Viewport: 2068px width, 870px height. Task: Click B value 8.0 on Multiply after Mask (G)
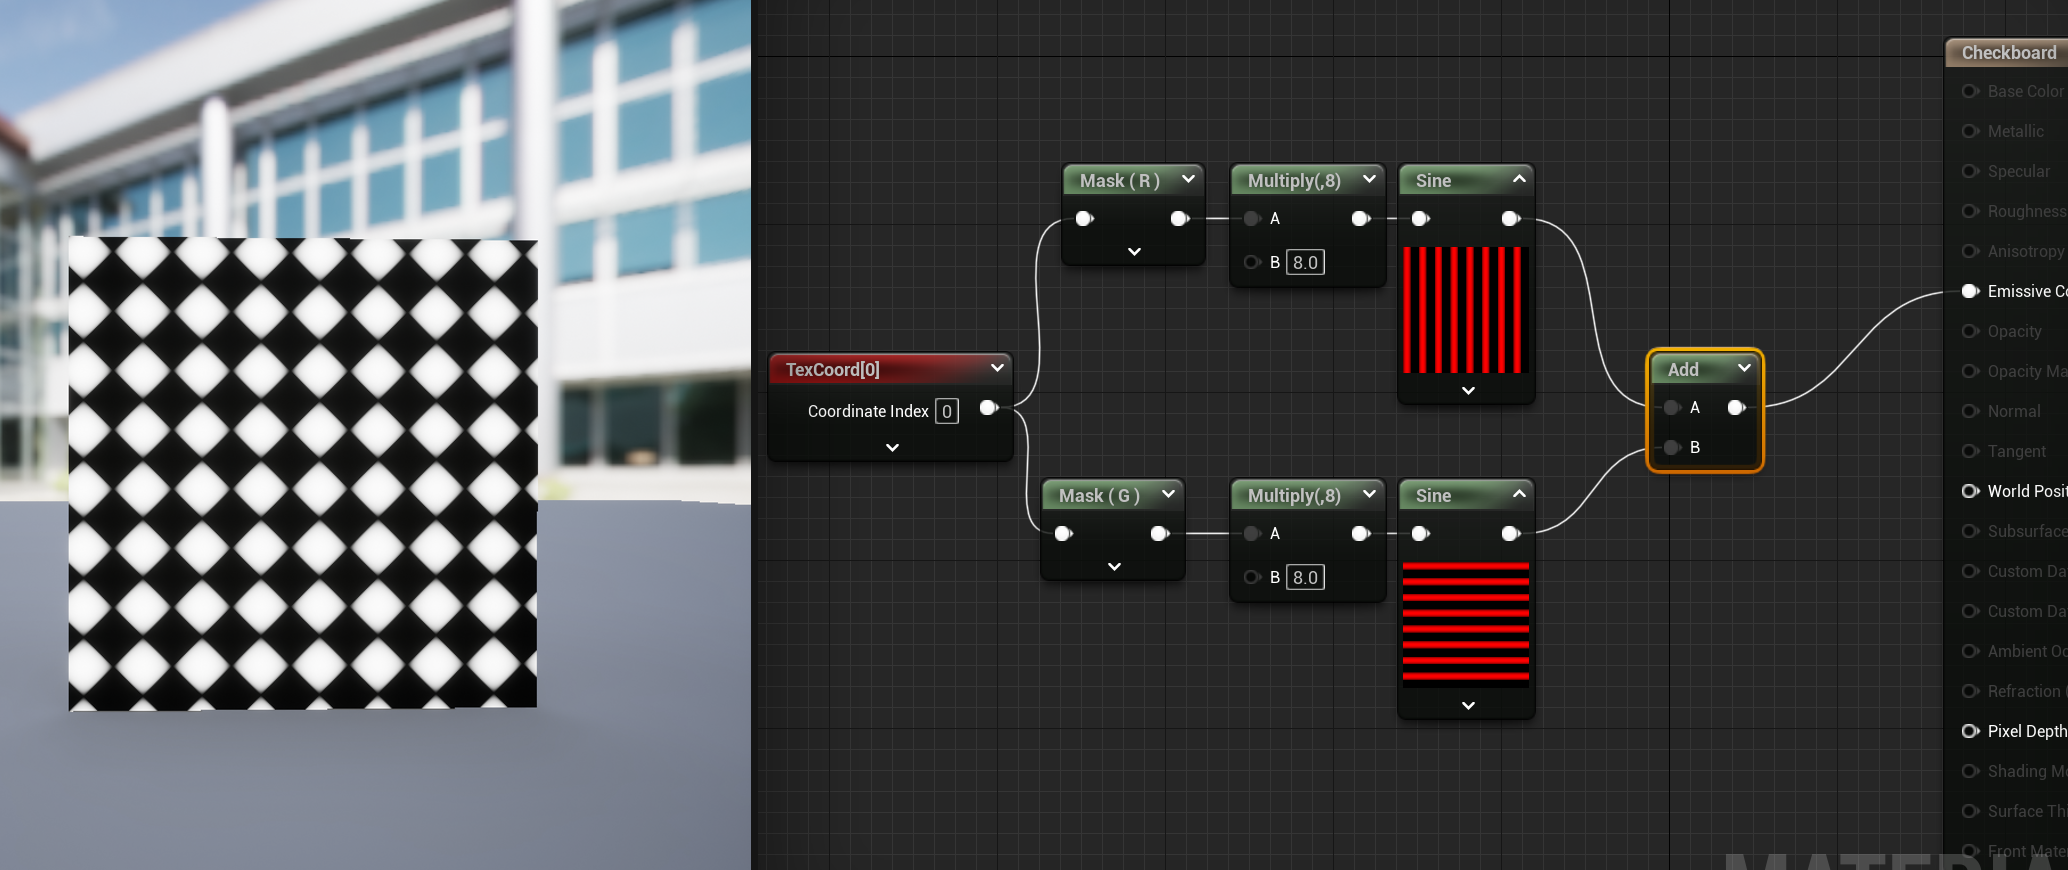coord(1305,578)
